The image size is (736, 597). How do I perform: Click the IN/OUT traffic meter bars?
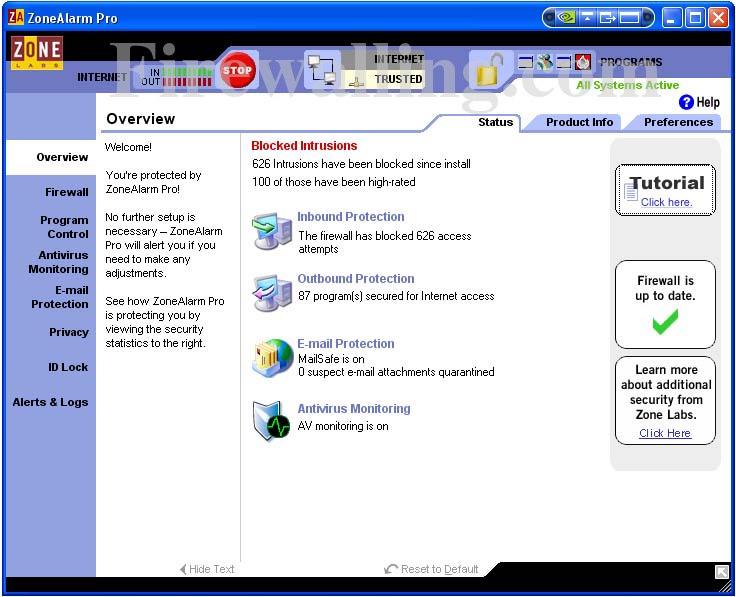point(187,77)
